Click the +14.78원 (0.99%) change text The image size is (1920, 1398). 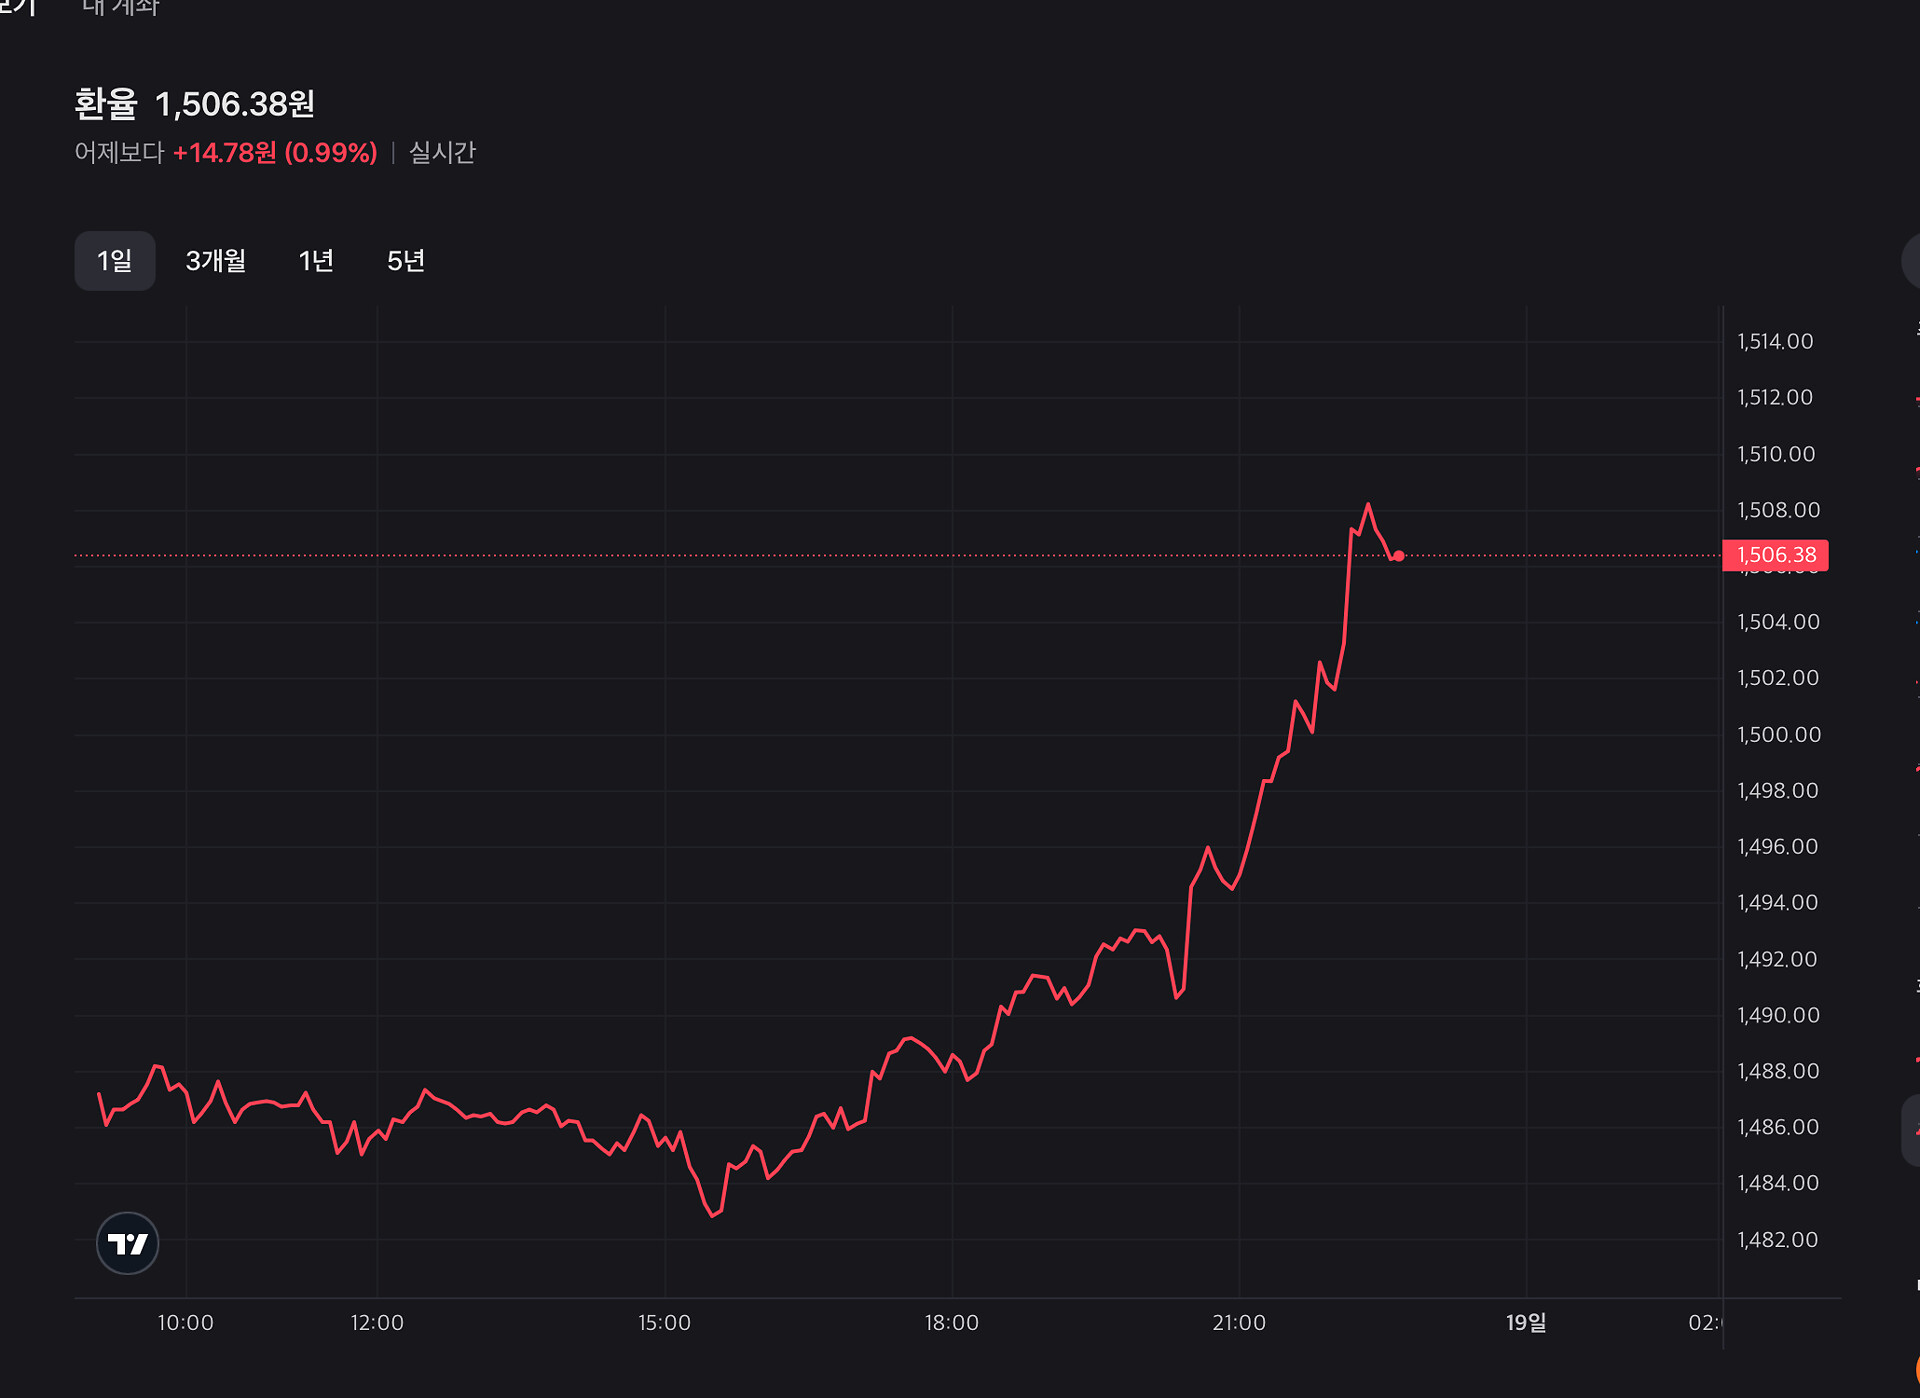tap(275, 153)
